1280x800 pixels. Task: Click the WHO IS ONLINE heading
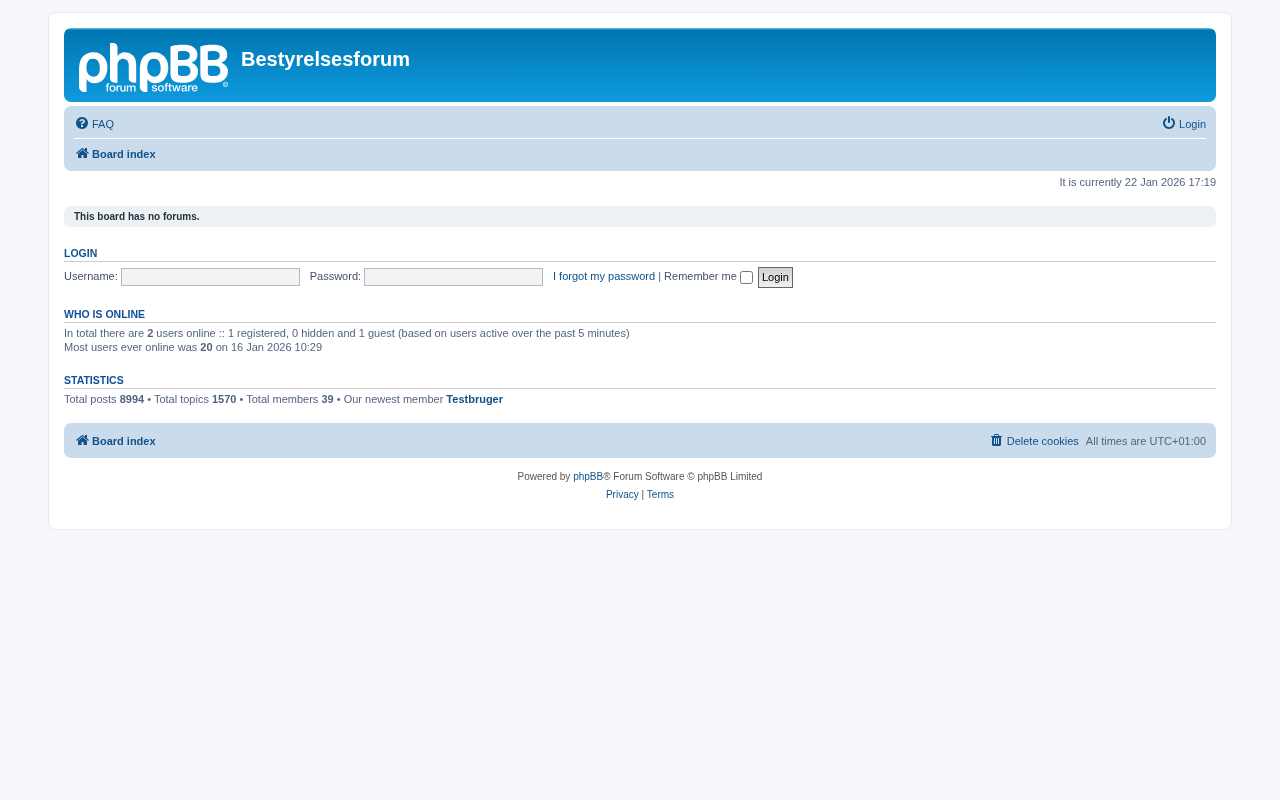(x=104, y=314)
